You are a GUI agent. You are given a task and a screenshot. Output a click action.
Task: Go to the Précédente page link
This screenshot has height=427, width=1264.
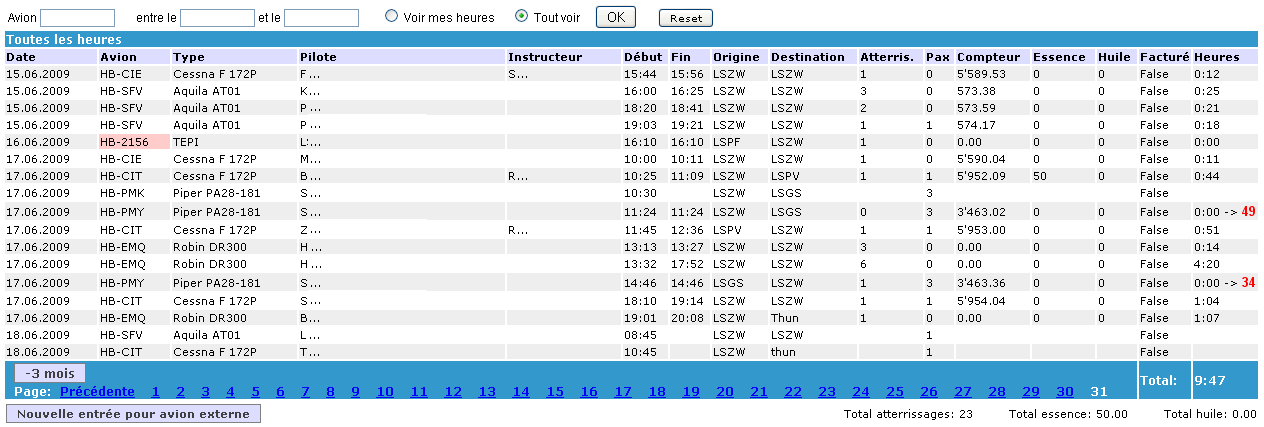(x=97, y=391)
